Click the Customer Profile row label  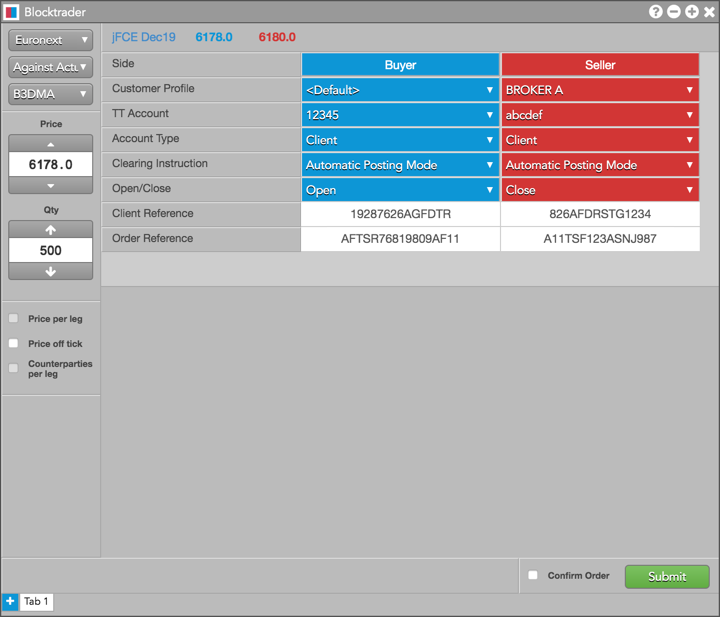point(153,88)
